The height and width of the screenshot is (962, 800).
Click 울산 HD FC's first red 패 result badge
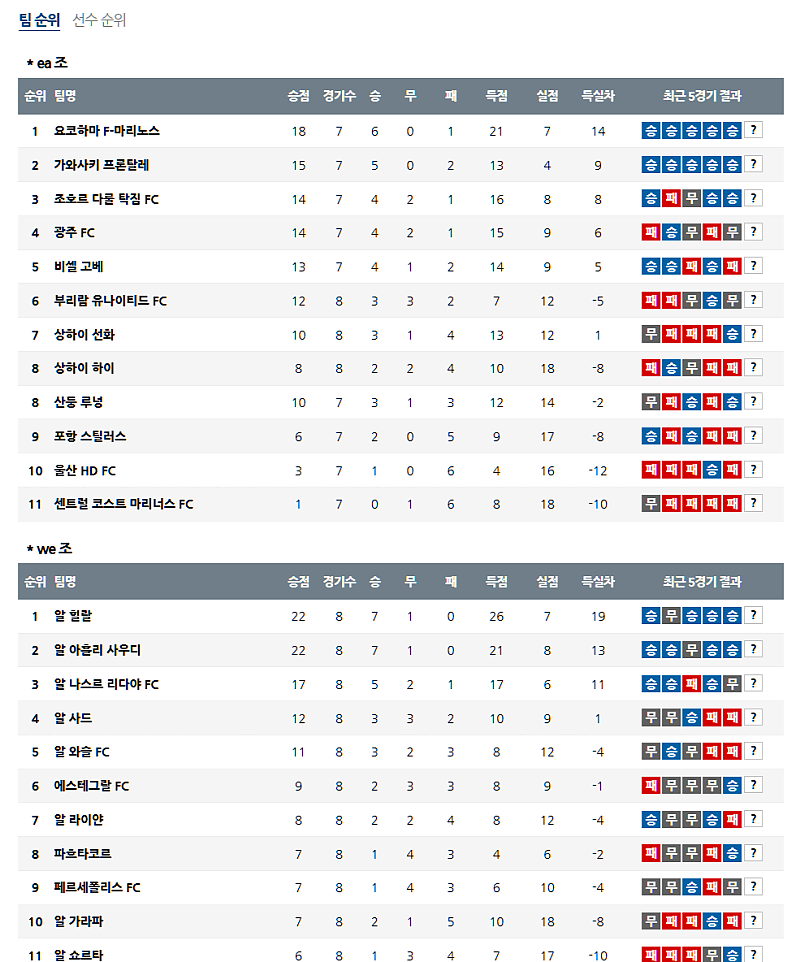pos(651,469)
